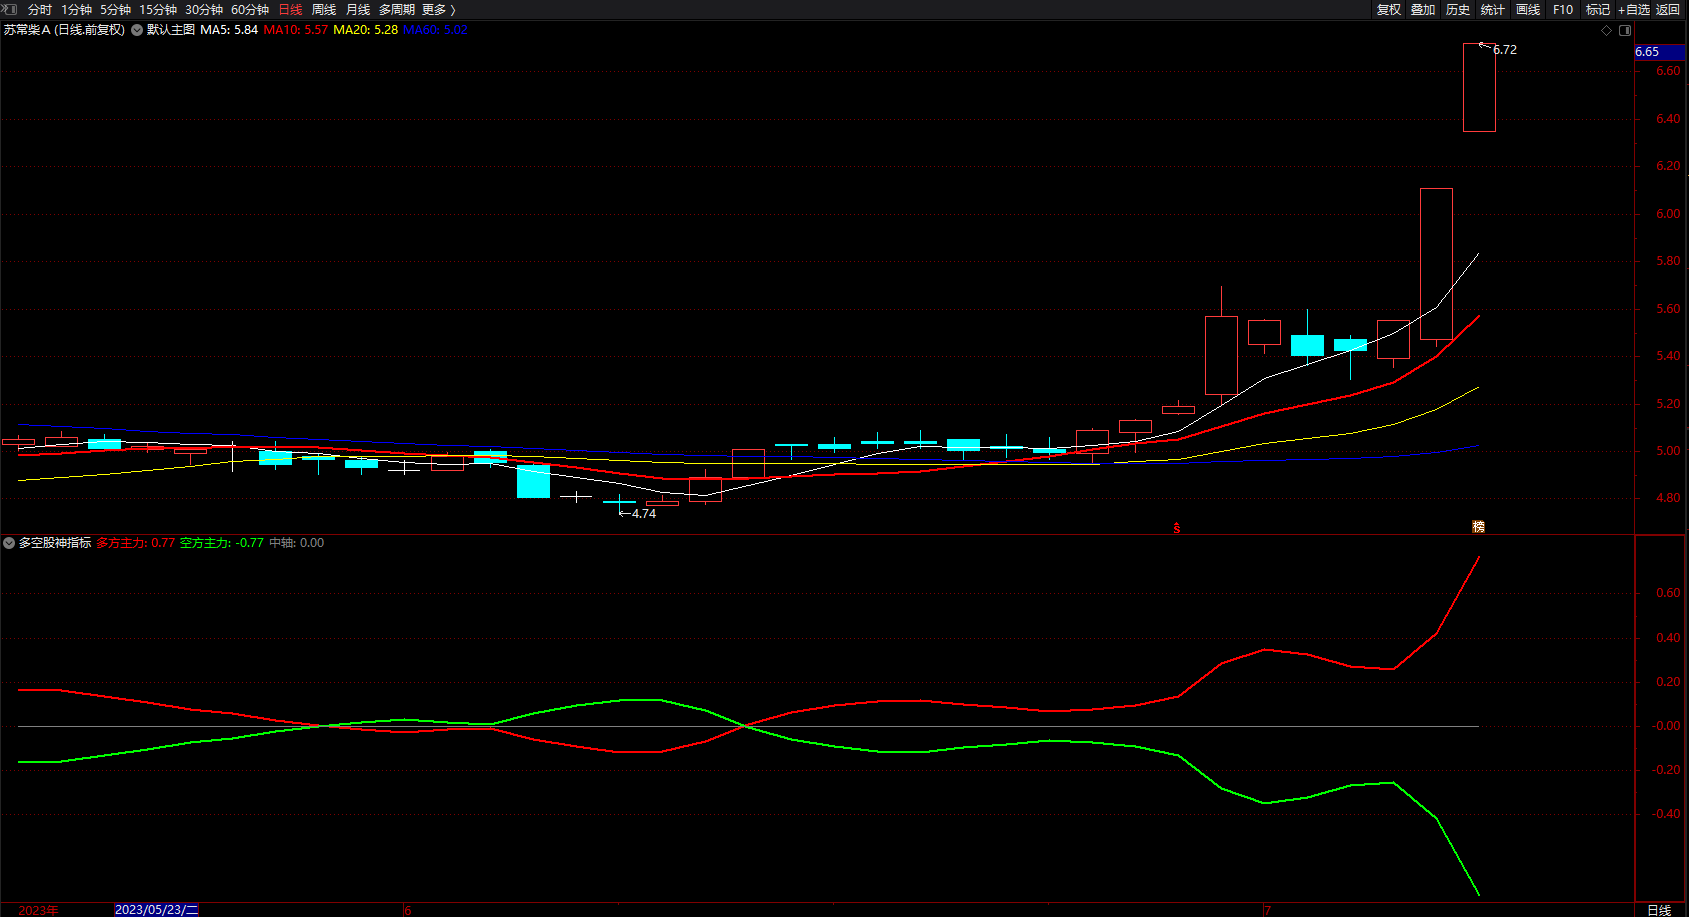1689x917 pixels.
Task: Click the MA60: 5.02 label
Action: pyautogui.click(x=436, y=30)
